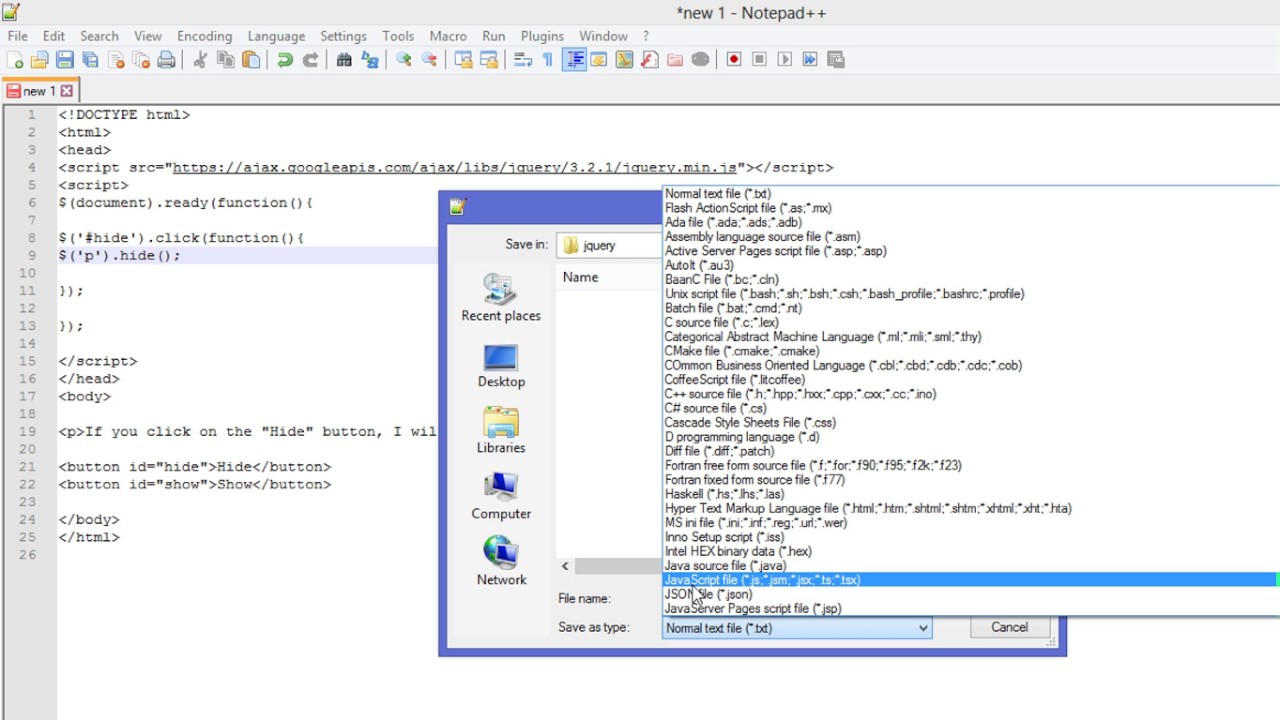Click the Save Recorded Macro icon
Screen dimensions: 1280x720
pos(836,60)
